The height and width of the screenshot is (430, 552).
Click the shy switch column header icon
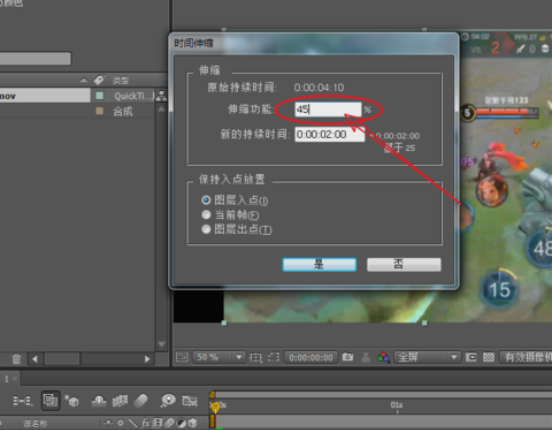click(x=108, y=423)
